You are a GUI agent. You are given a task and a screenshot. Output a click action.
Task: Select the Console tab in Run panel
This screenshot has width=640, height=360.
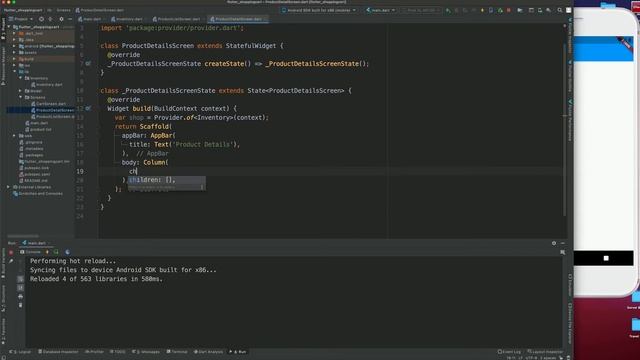coord(31,252)
